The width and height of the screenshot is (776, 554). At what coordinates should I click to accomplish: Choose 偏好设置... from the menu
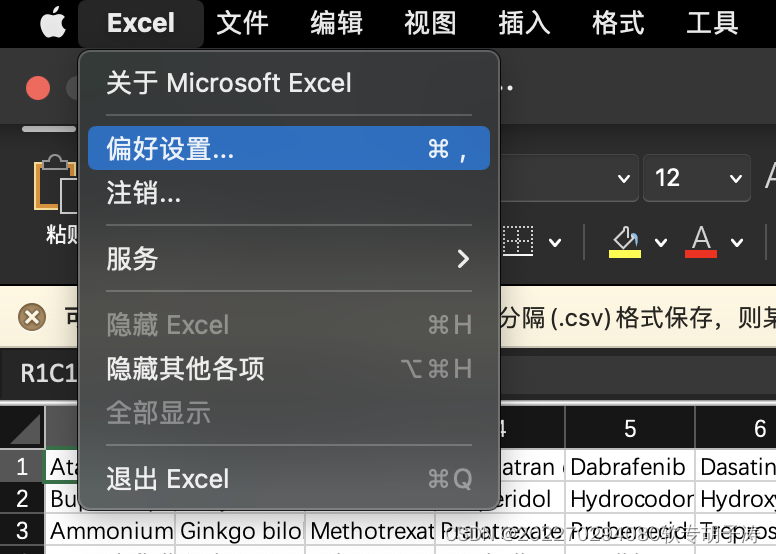[x=289, y=148]
